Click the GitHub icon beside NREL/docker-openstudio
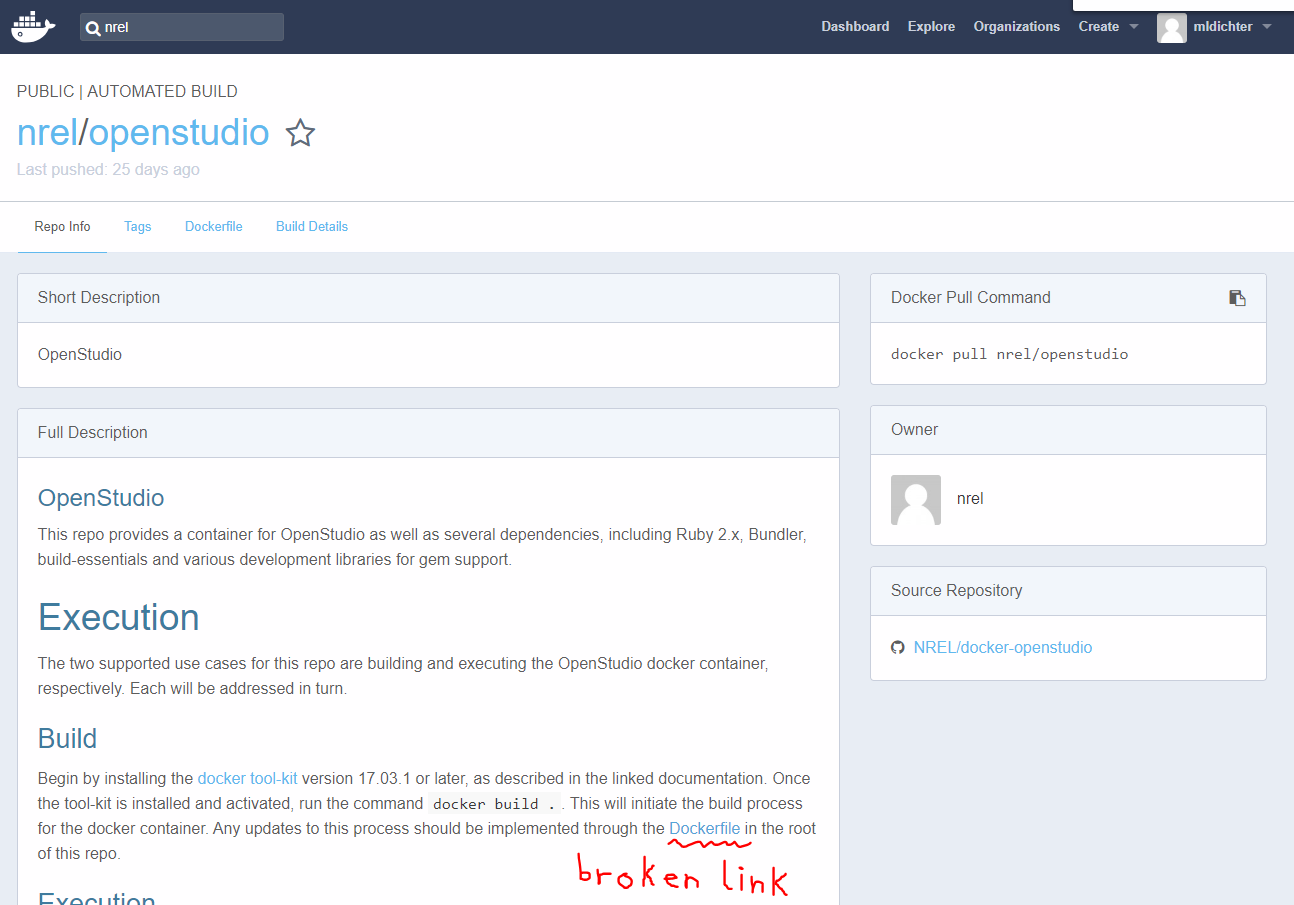 point(898,647)
